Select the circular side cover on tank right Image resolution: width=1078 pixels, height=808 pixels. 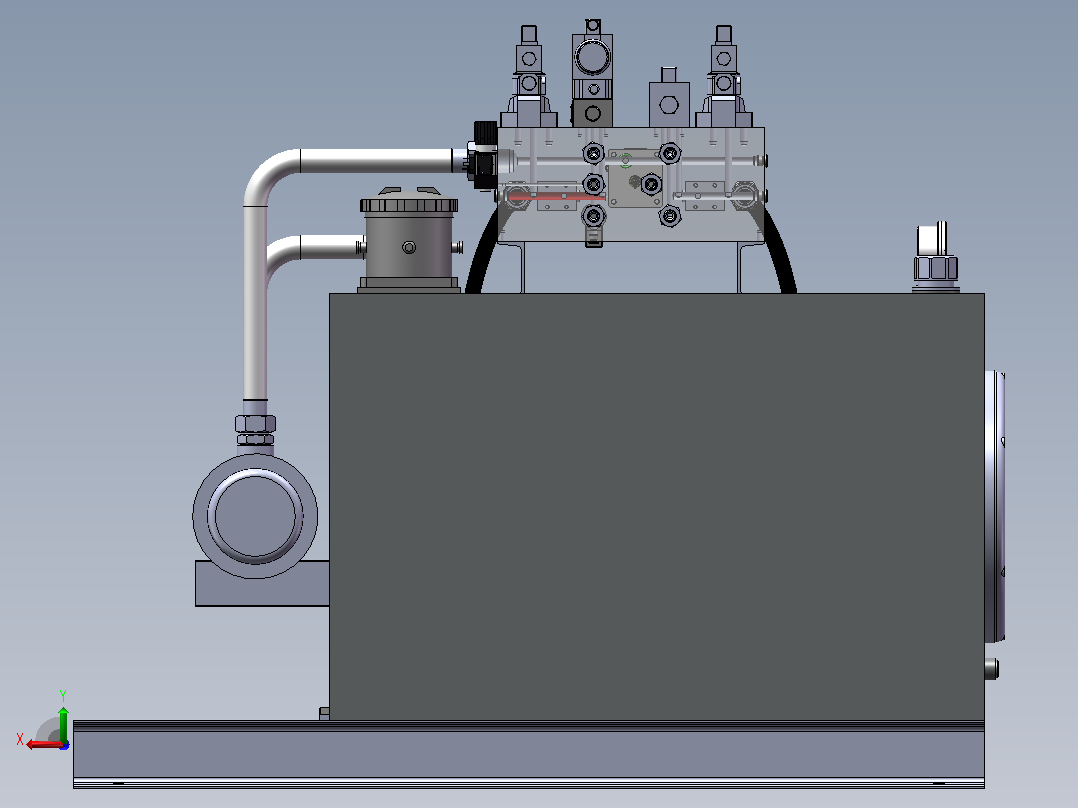[x=995, y=507]
